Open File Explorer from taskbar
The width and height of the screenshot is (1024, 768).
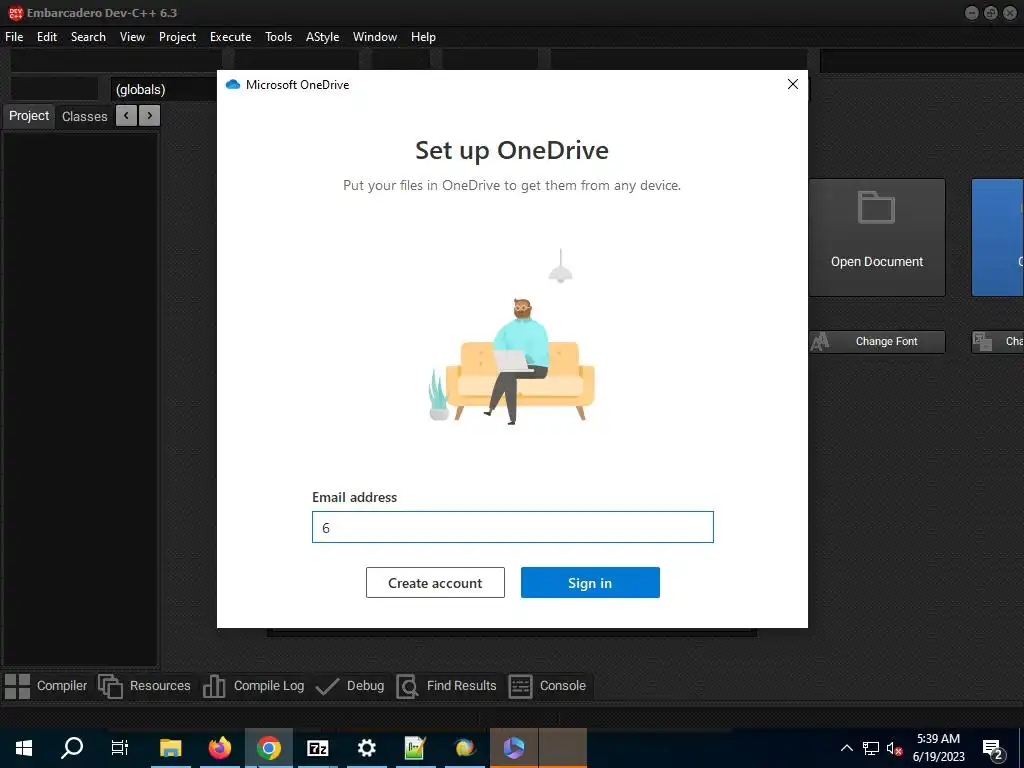[170, 748]
